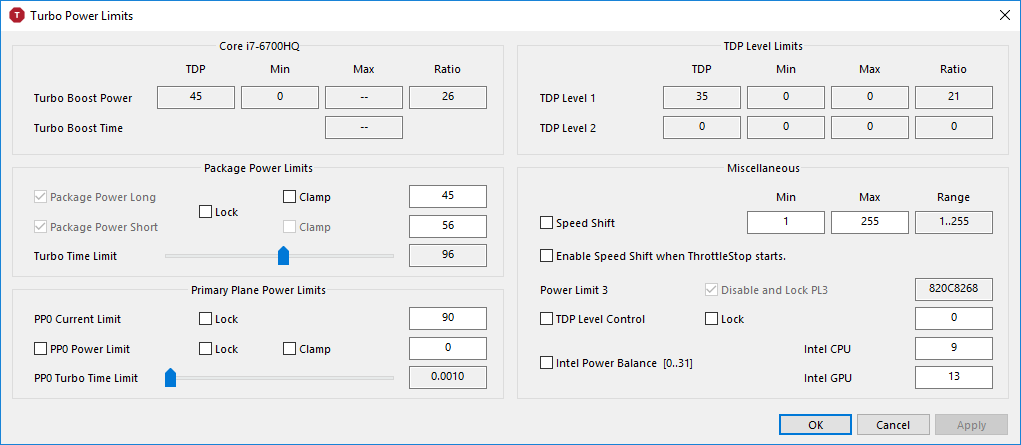Image resolution: width=1021 pixels, height=445 pixels.
Task: Click the PP0 Power Limit value field
Action: pyautogui.click(x=447, y=348)
